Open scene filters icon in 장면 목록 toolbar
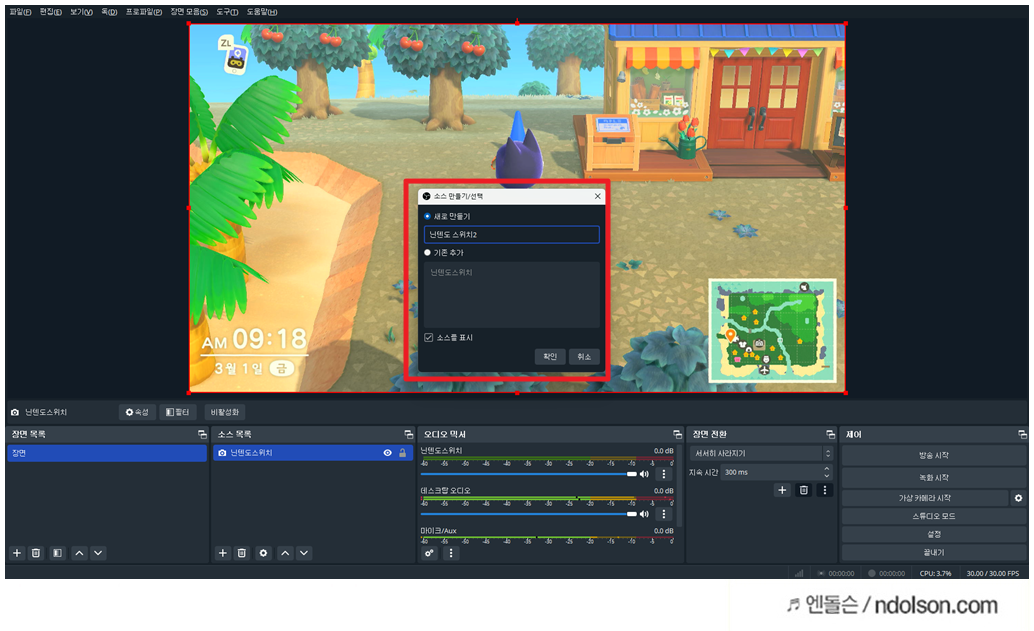Image resolution: width=1034 pixels, height=631 pixels. 57,553
